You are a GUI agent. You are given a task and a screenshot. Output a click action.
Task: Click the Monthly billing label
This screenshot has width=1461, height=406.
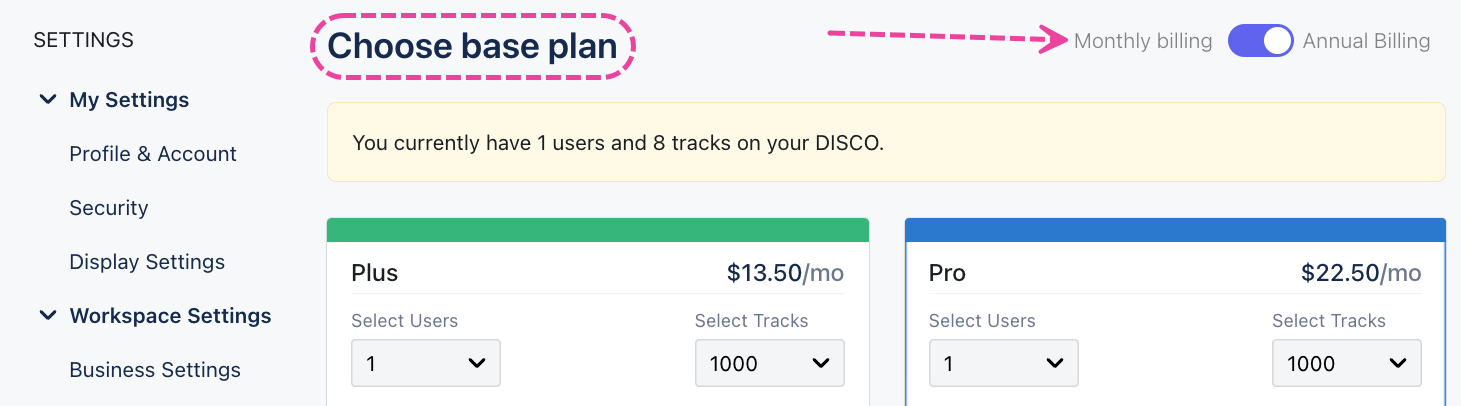coord(1142,41)
